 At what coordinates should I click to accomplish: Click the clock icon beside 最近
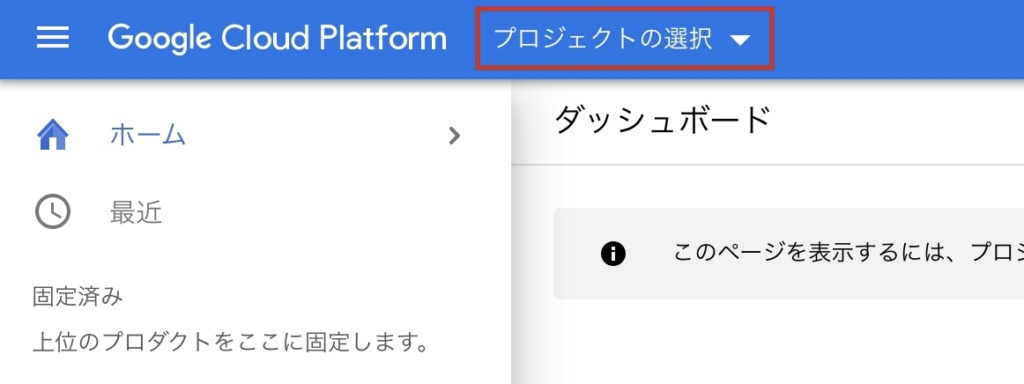(52, 212)
